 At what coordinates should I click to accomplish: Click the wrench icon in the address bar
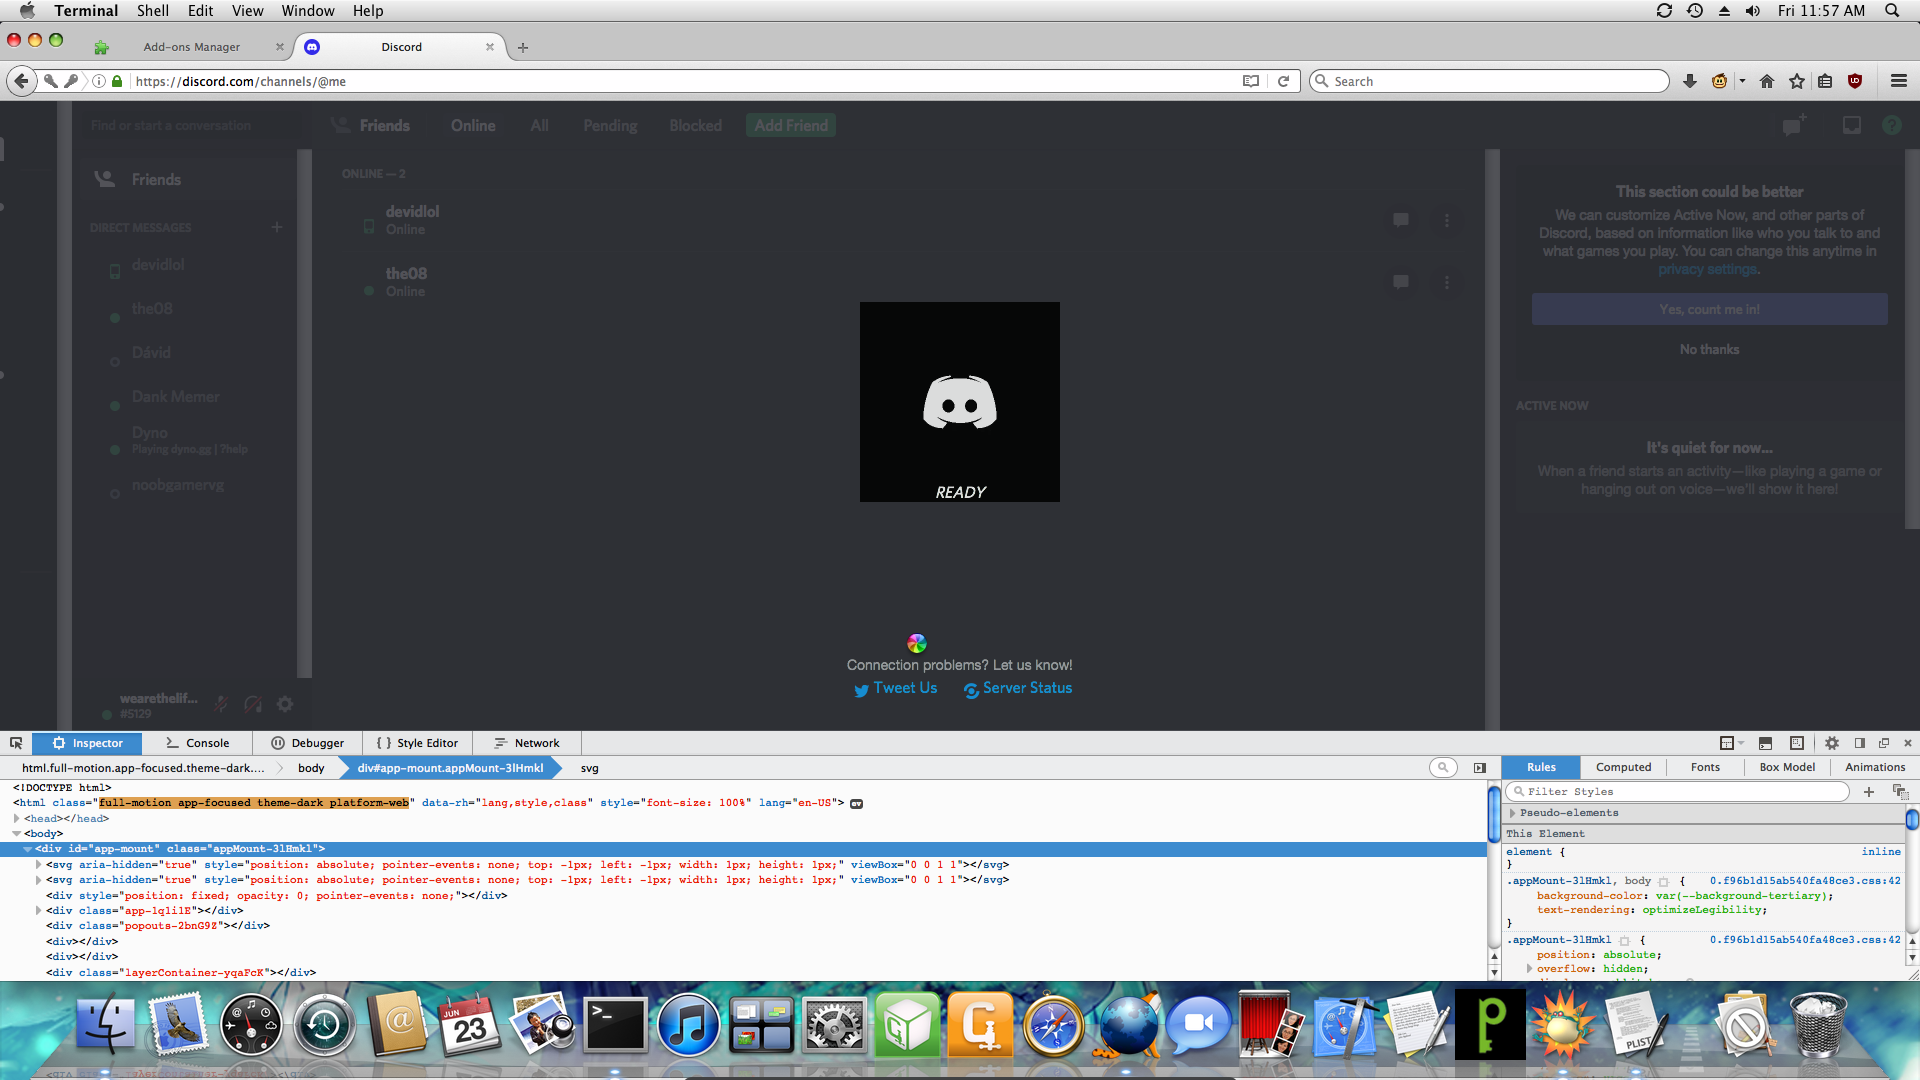click(x=50, y=81)
